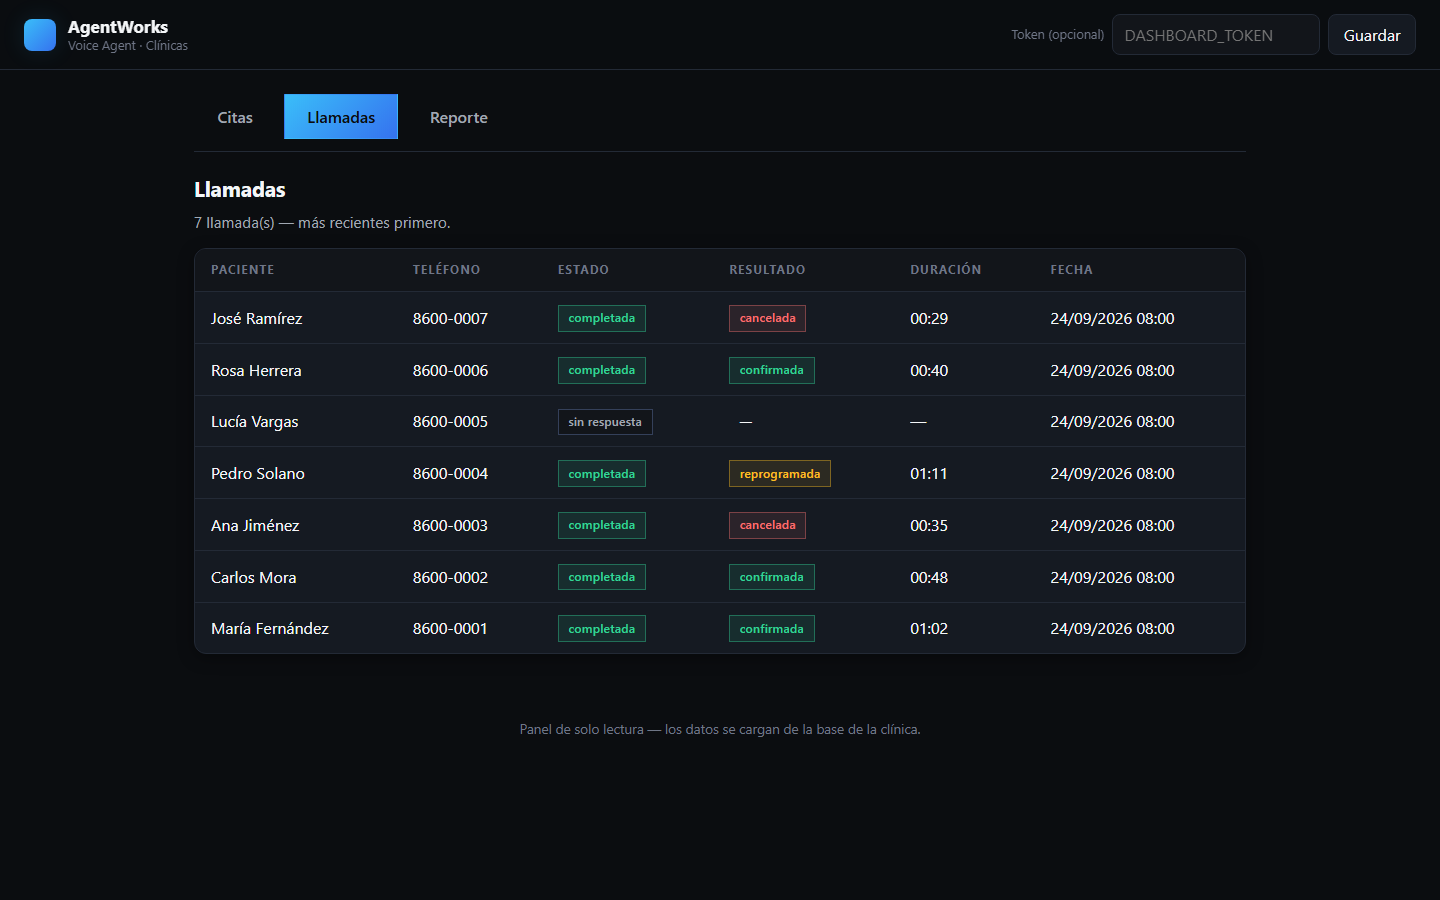Click the ESTADO column header
1440x900 pixels.
(x=583, y=270)
